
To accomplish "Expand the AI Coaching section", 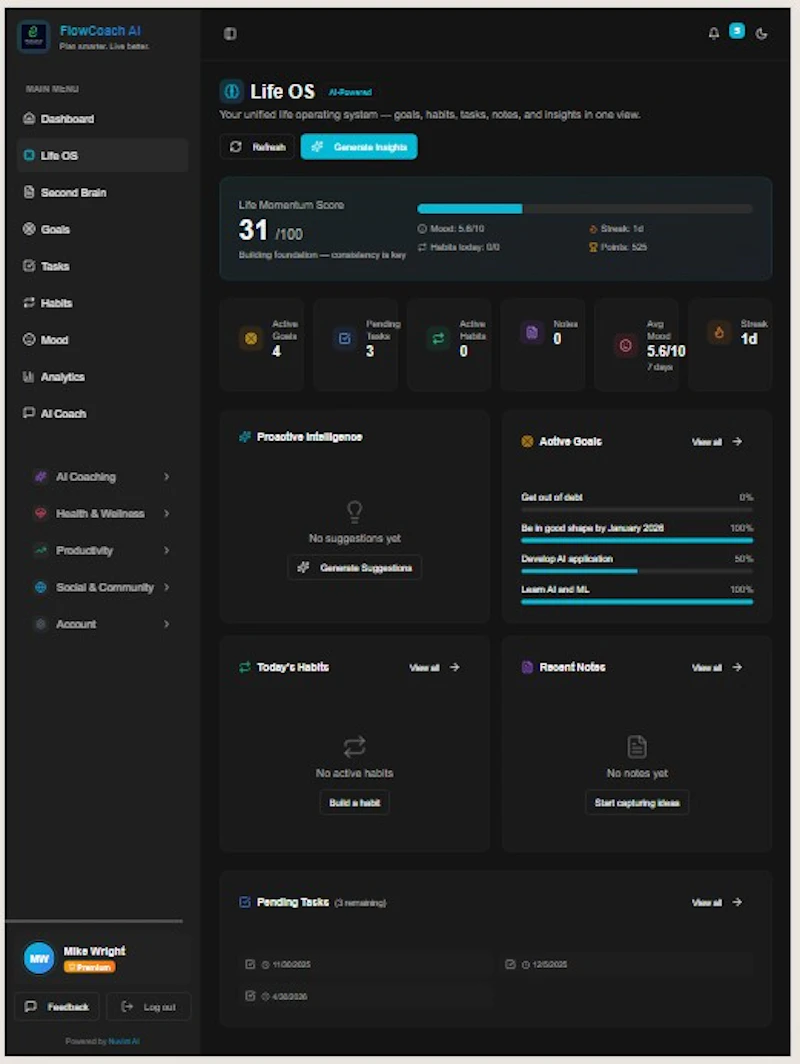I will click(102, 477).
